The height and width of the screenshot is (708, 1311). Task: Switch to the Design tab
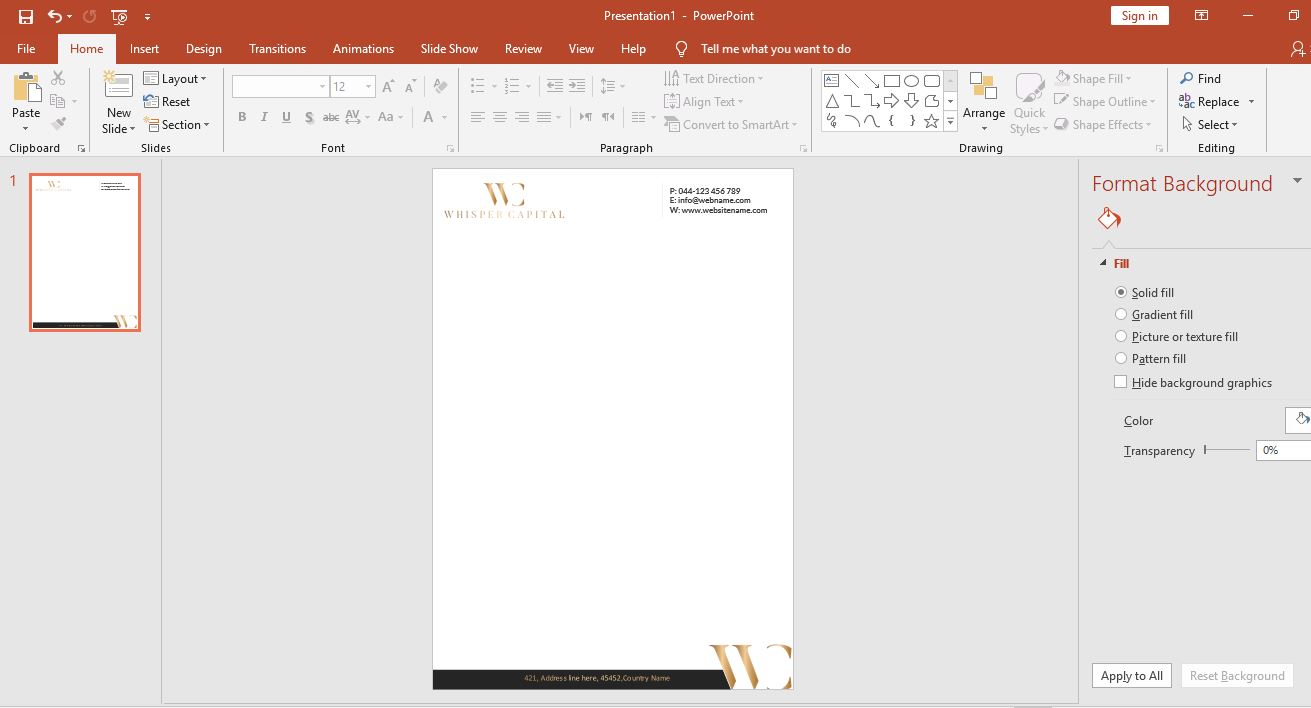pos(204,49)
